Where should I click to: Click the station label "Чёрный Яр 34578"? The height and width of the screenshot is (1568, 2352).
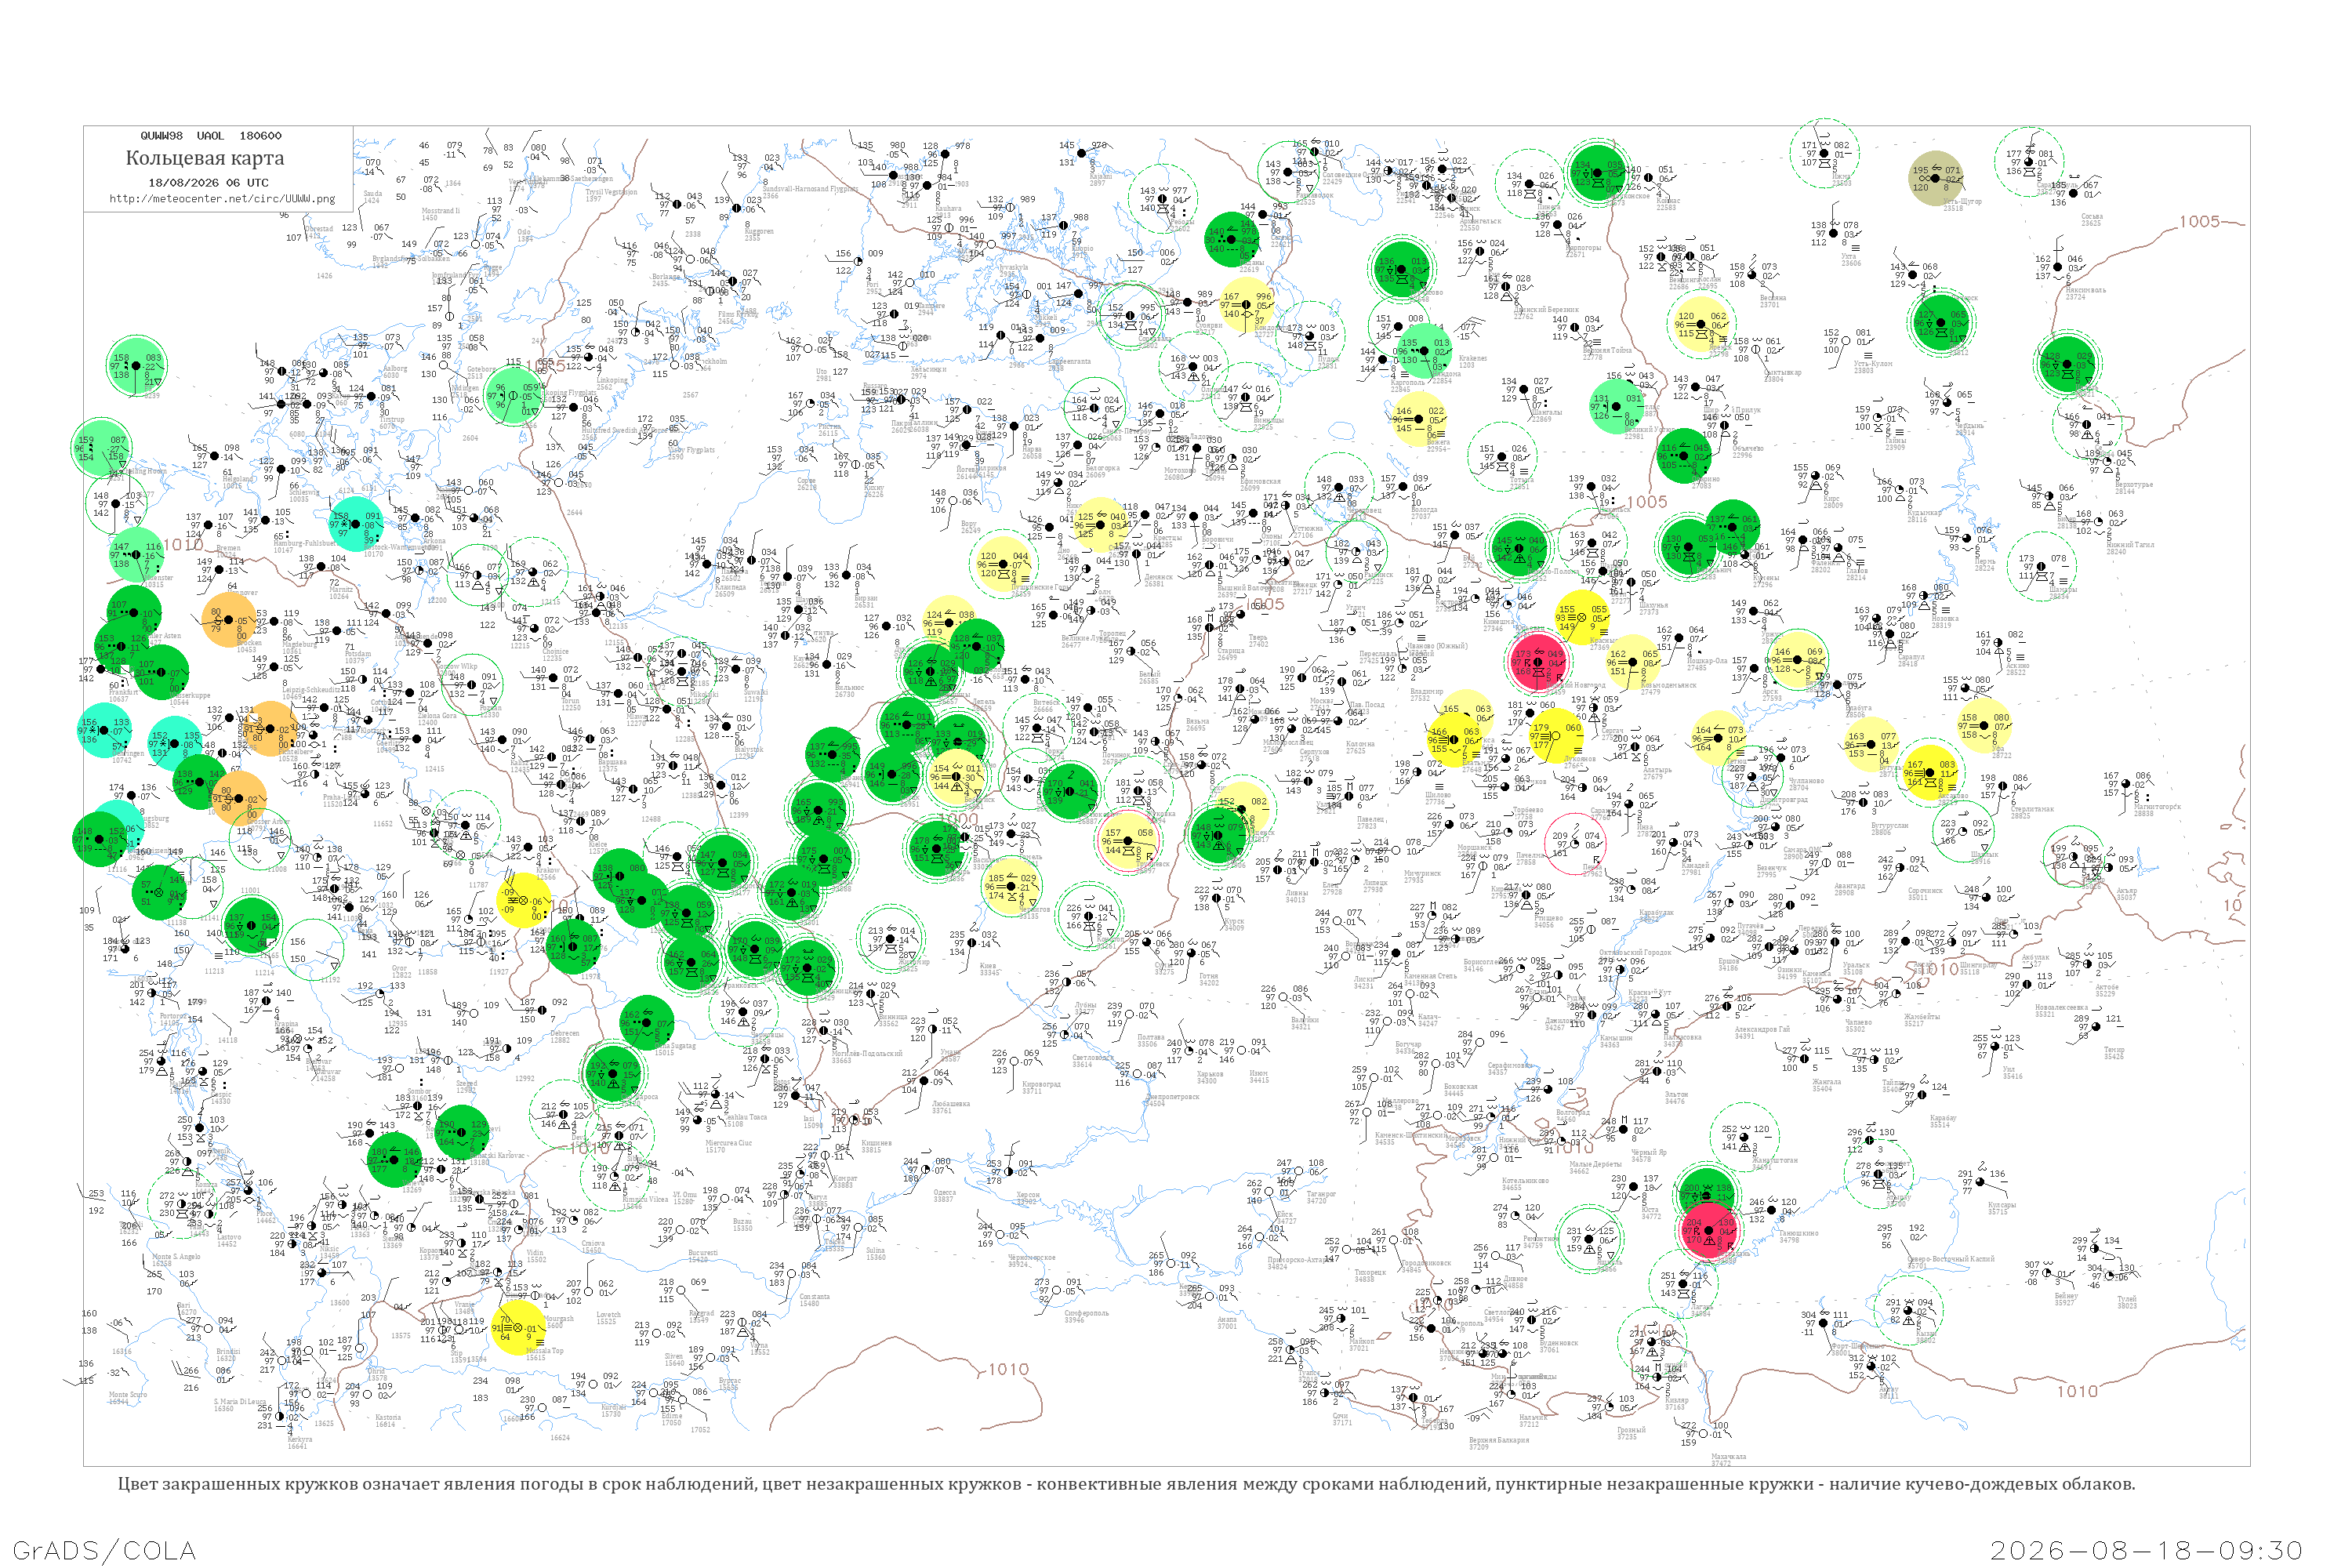pyautogui.click(x=1650, y=1155)
